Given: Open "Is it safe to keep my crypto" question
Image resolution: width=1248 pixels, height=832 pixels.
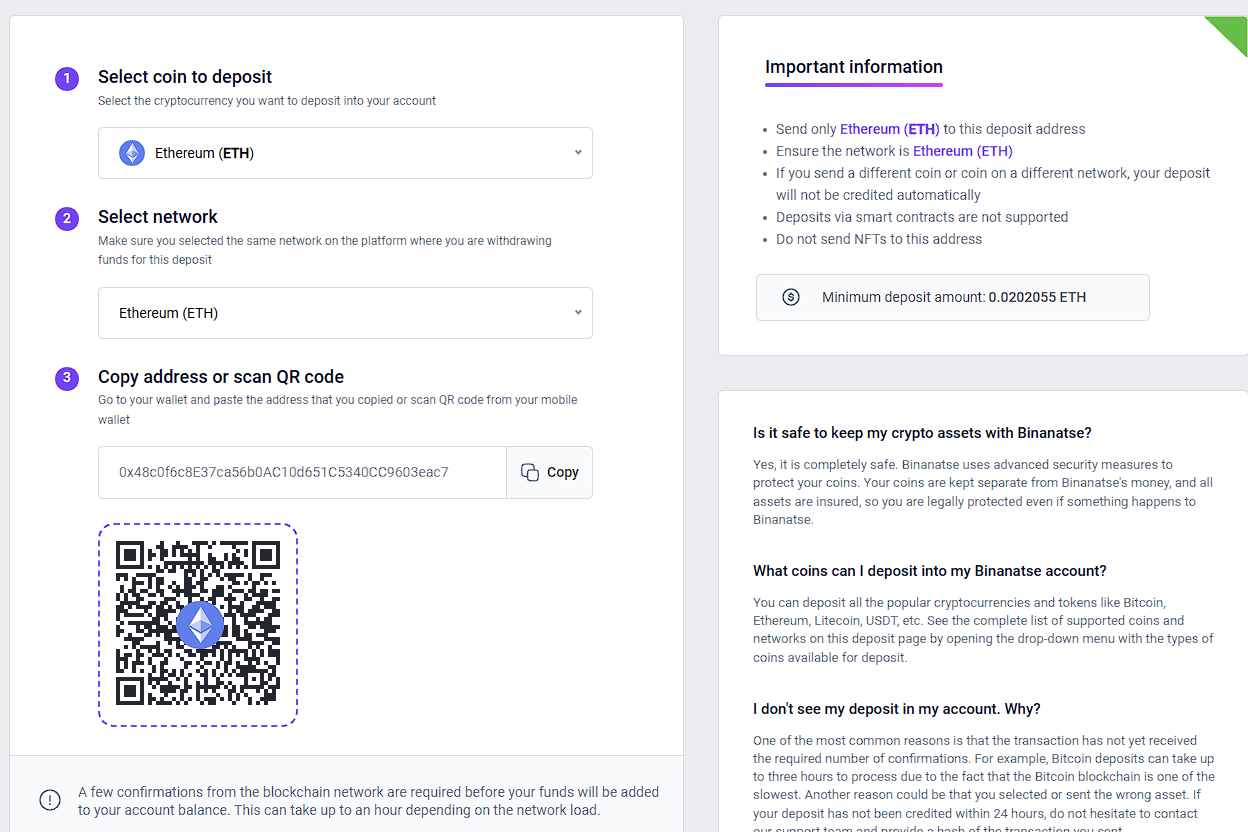Looking at the screenshot, I should [x=922, y=433].
